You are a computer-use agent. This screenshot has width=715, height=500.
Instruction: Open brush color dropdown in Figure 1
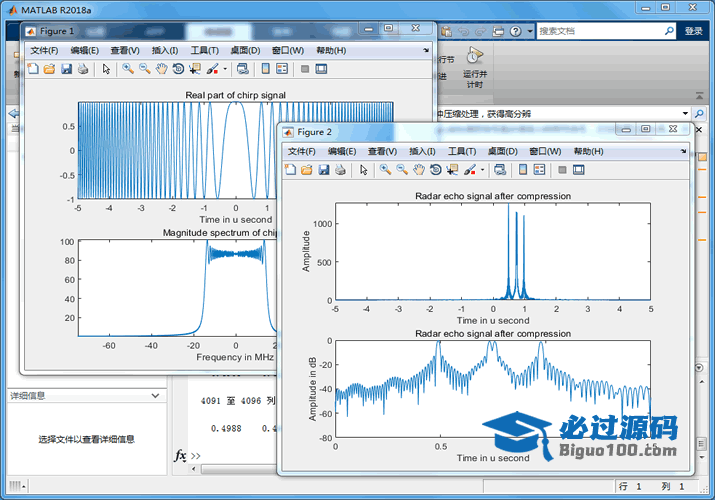tap(225, 69)
